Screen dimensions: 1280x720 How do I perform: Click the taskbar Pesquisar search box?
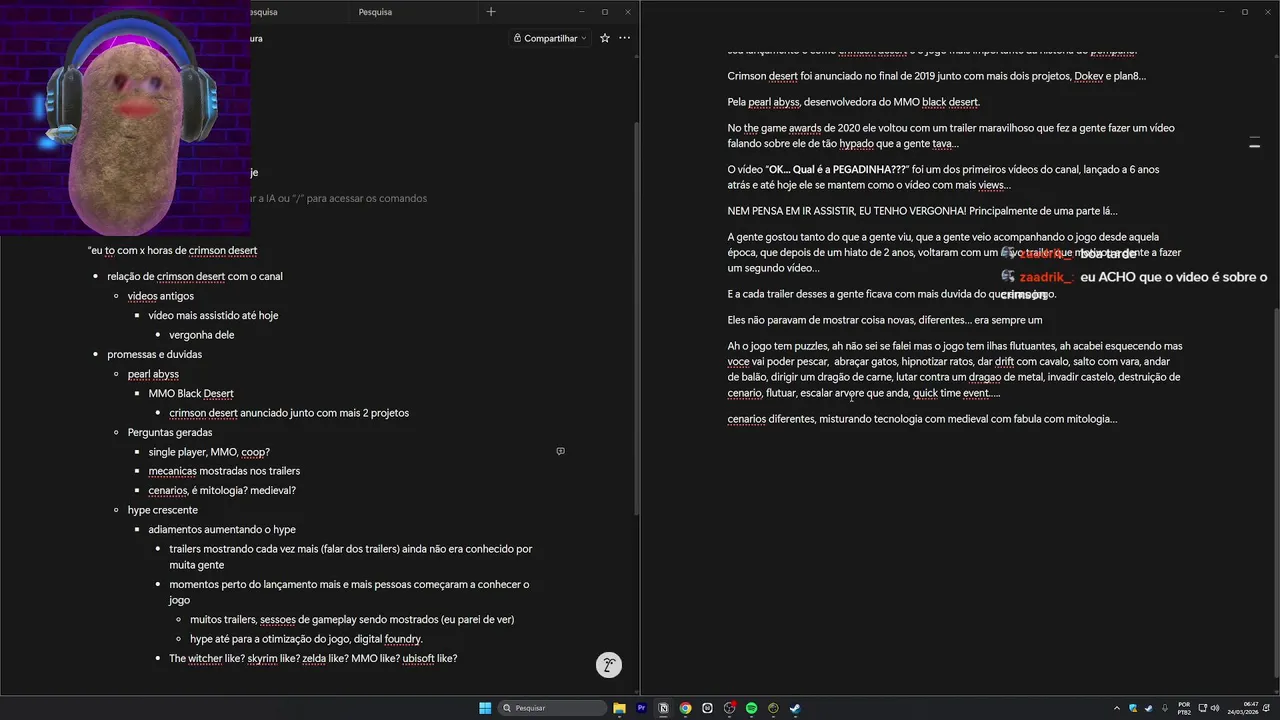point(553,708)
